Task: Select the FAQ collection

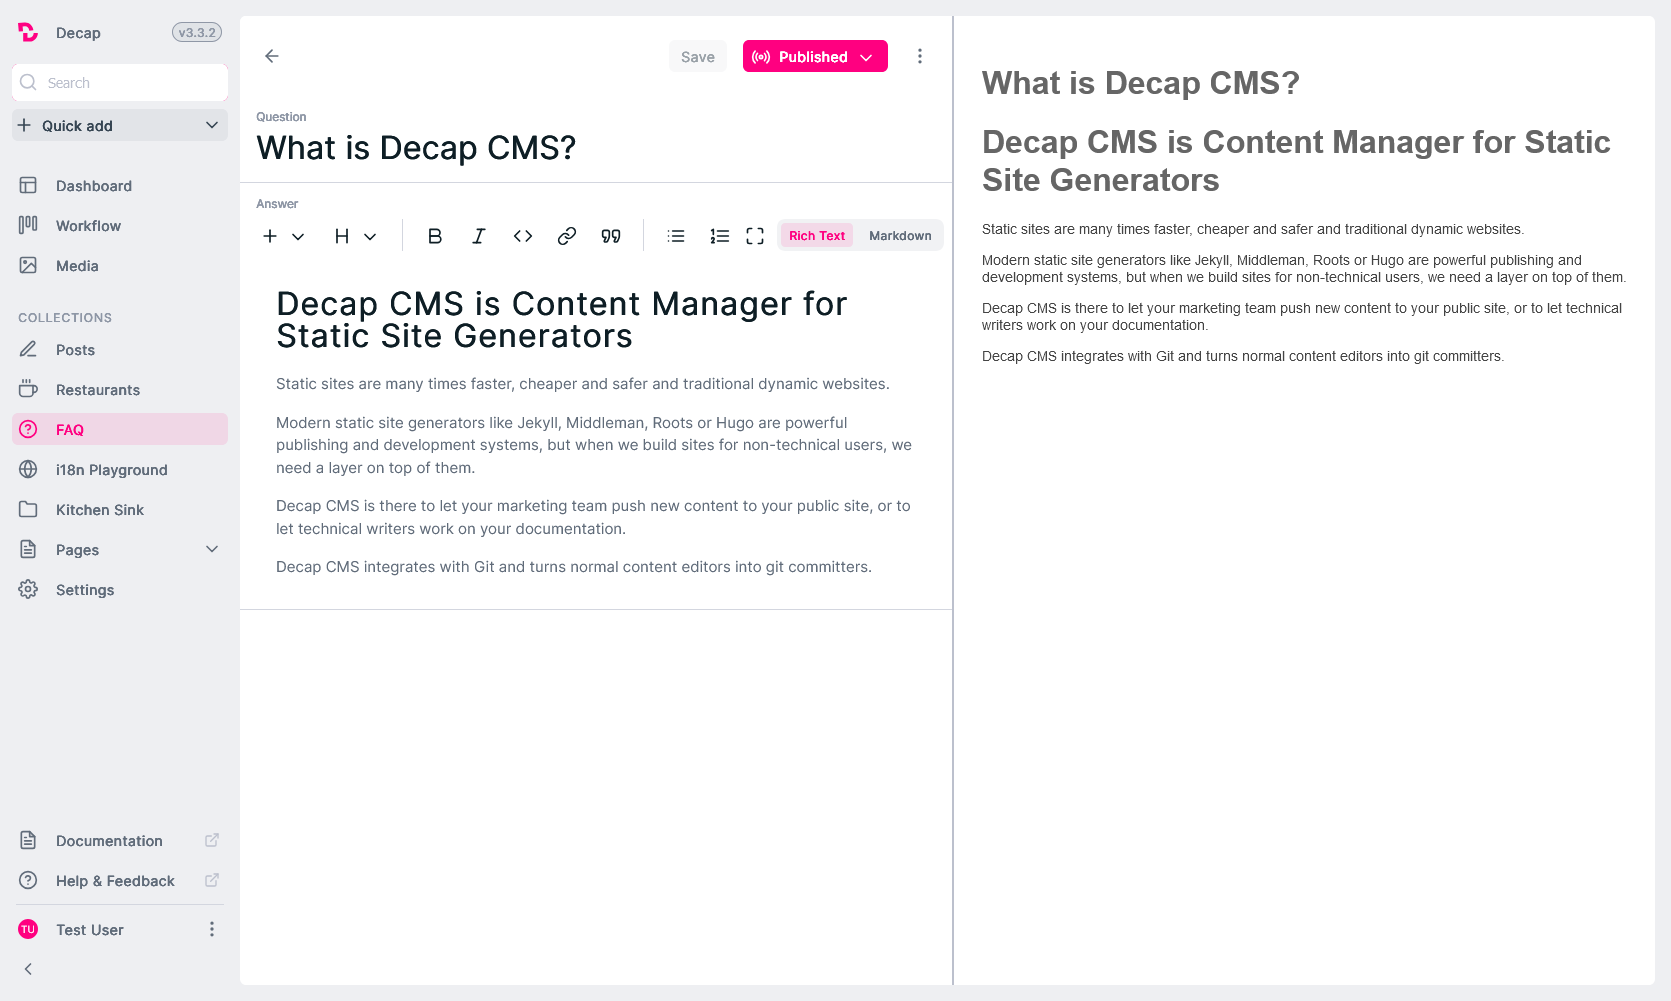Action: pyautogui.click(x=120, y=430)
